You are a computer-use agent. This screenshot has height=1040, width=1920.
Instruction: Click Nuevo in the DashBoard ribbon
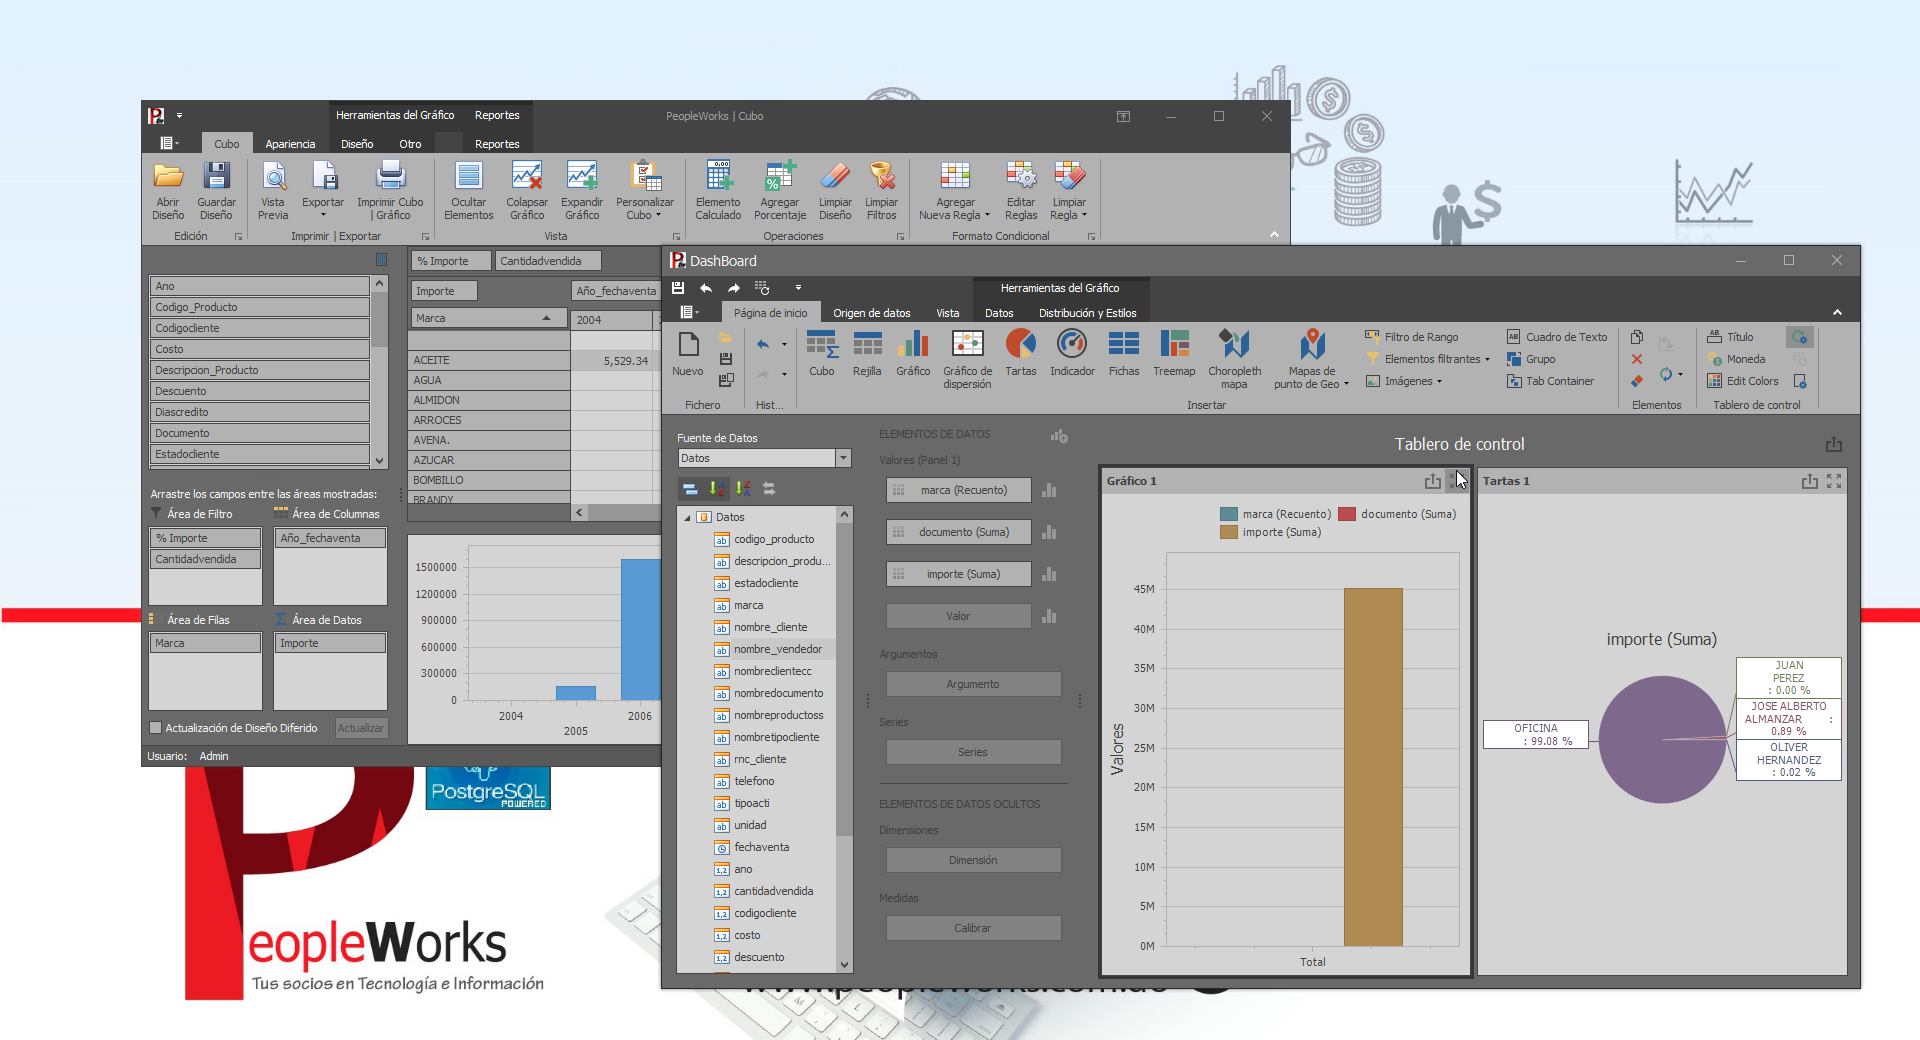(688, 354)
